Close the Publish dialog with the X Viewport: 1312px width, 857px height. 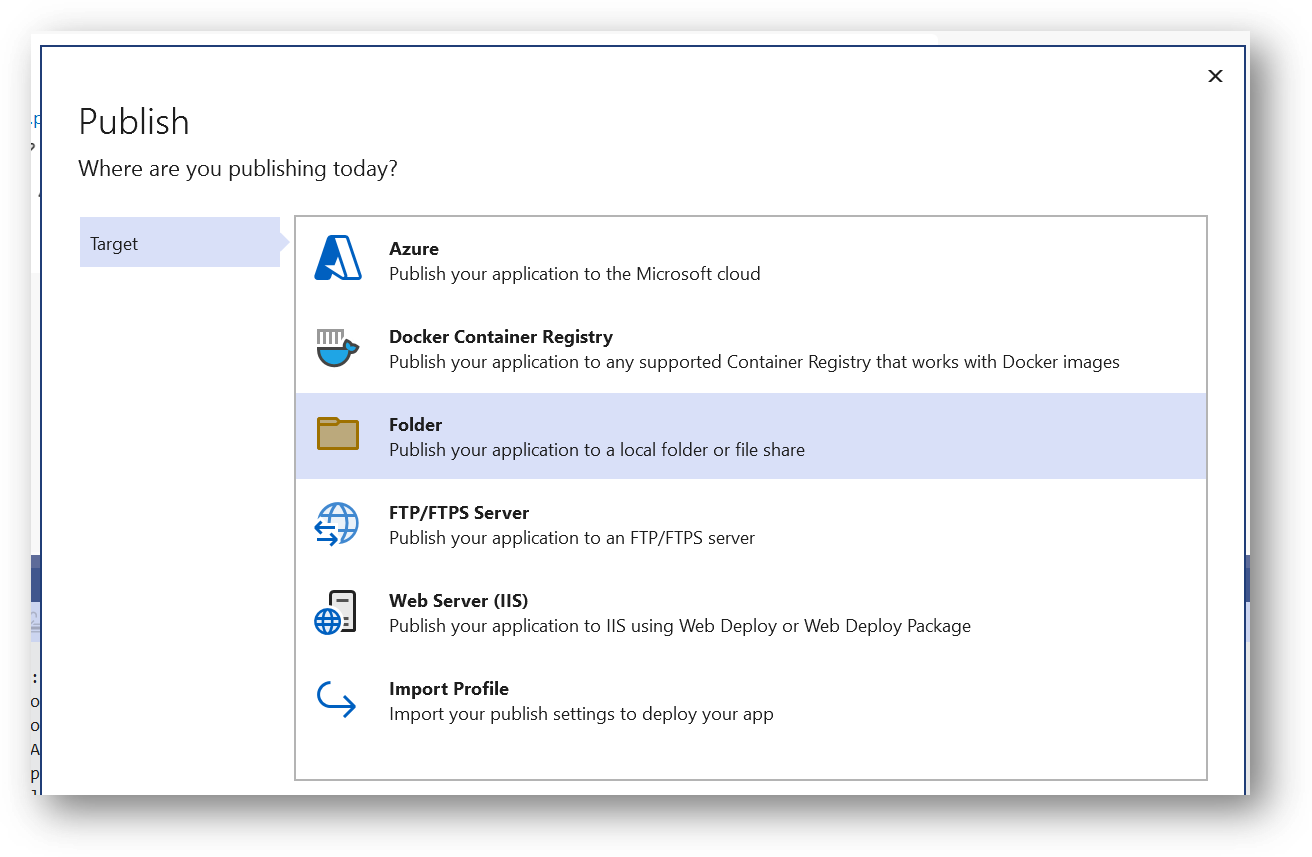coord(1215,76)
